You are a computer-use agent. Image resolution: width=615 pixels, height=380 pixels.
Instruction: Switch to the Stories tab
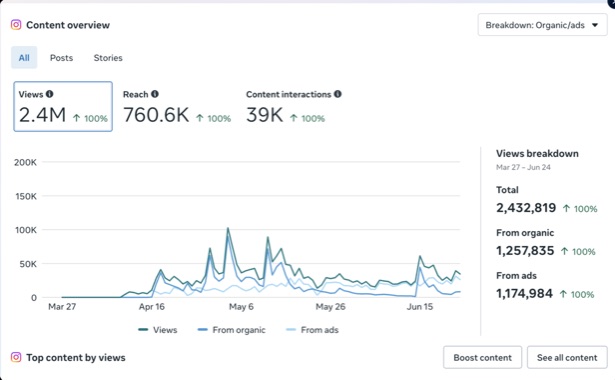(x=108, y=58)
